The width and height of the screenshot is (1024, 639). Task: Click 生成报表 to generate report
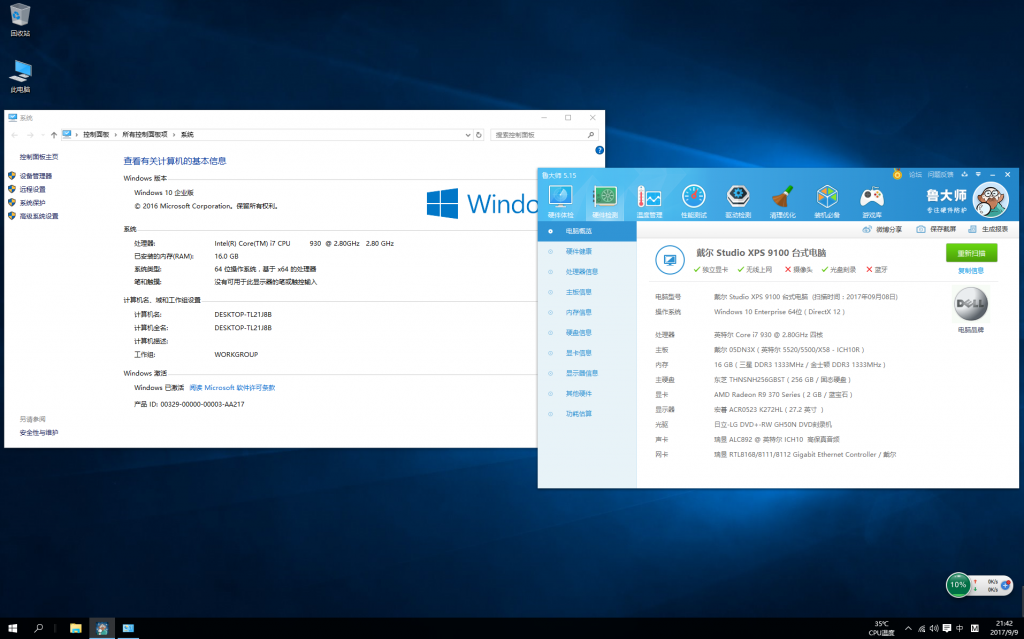coord(988,229)
